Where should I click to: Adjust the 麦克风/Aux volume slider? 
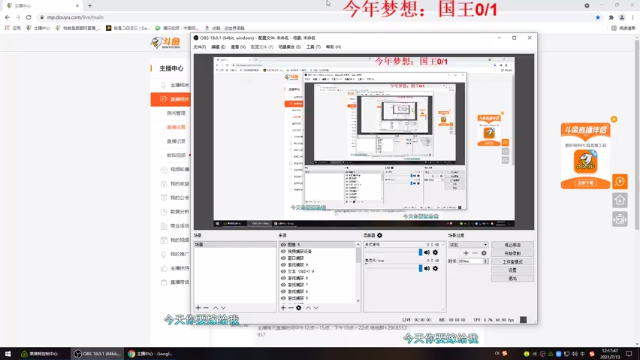tap(420, 269)
